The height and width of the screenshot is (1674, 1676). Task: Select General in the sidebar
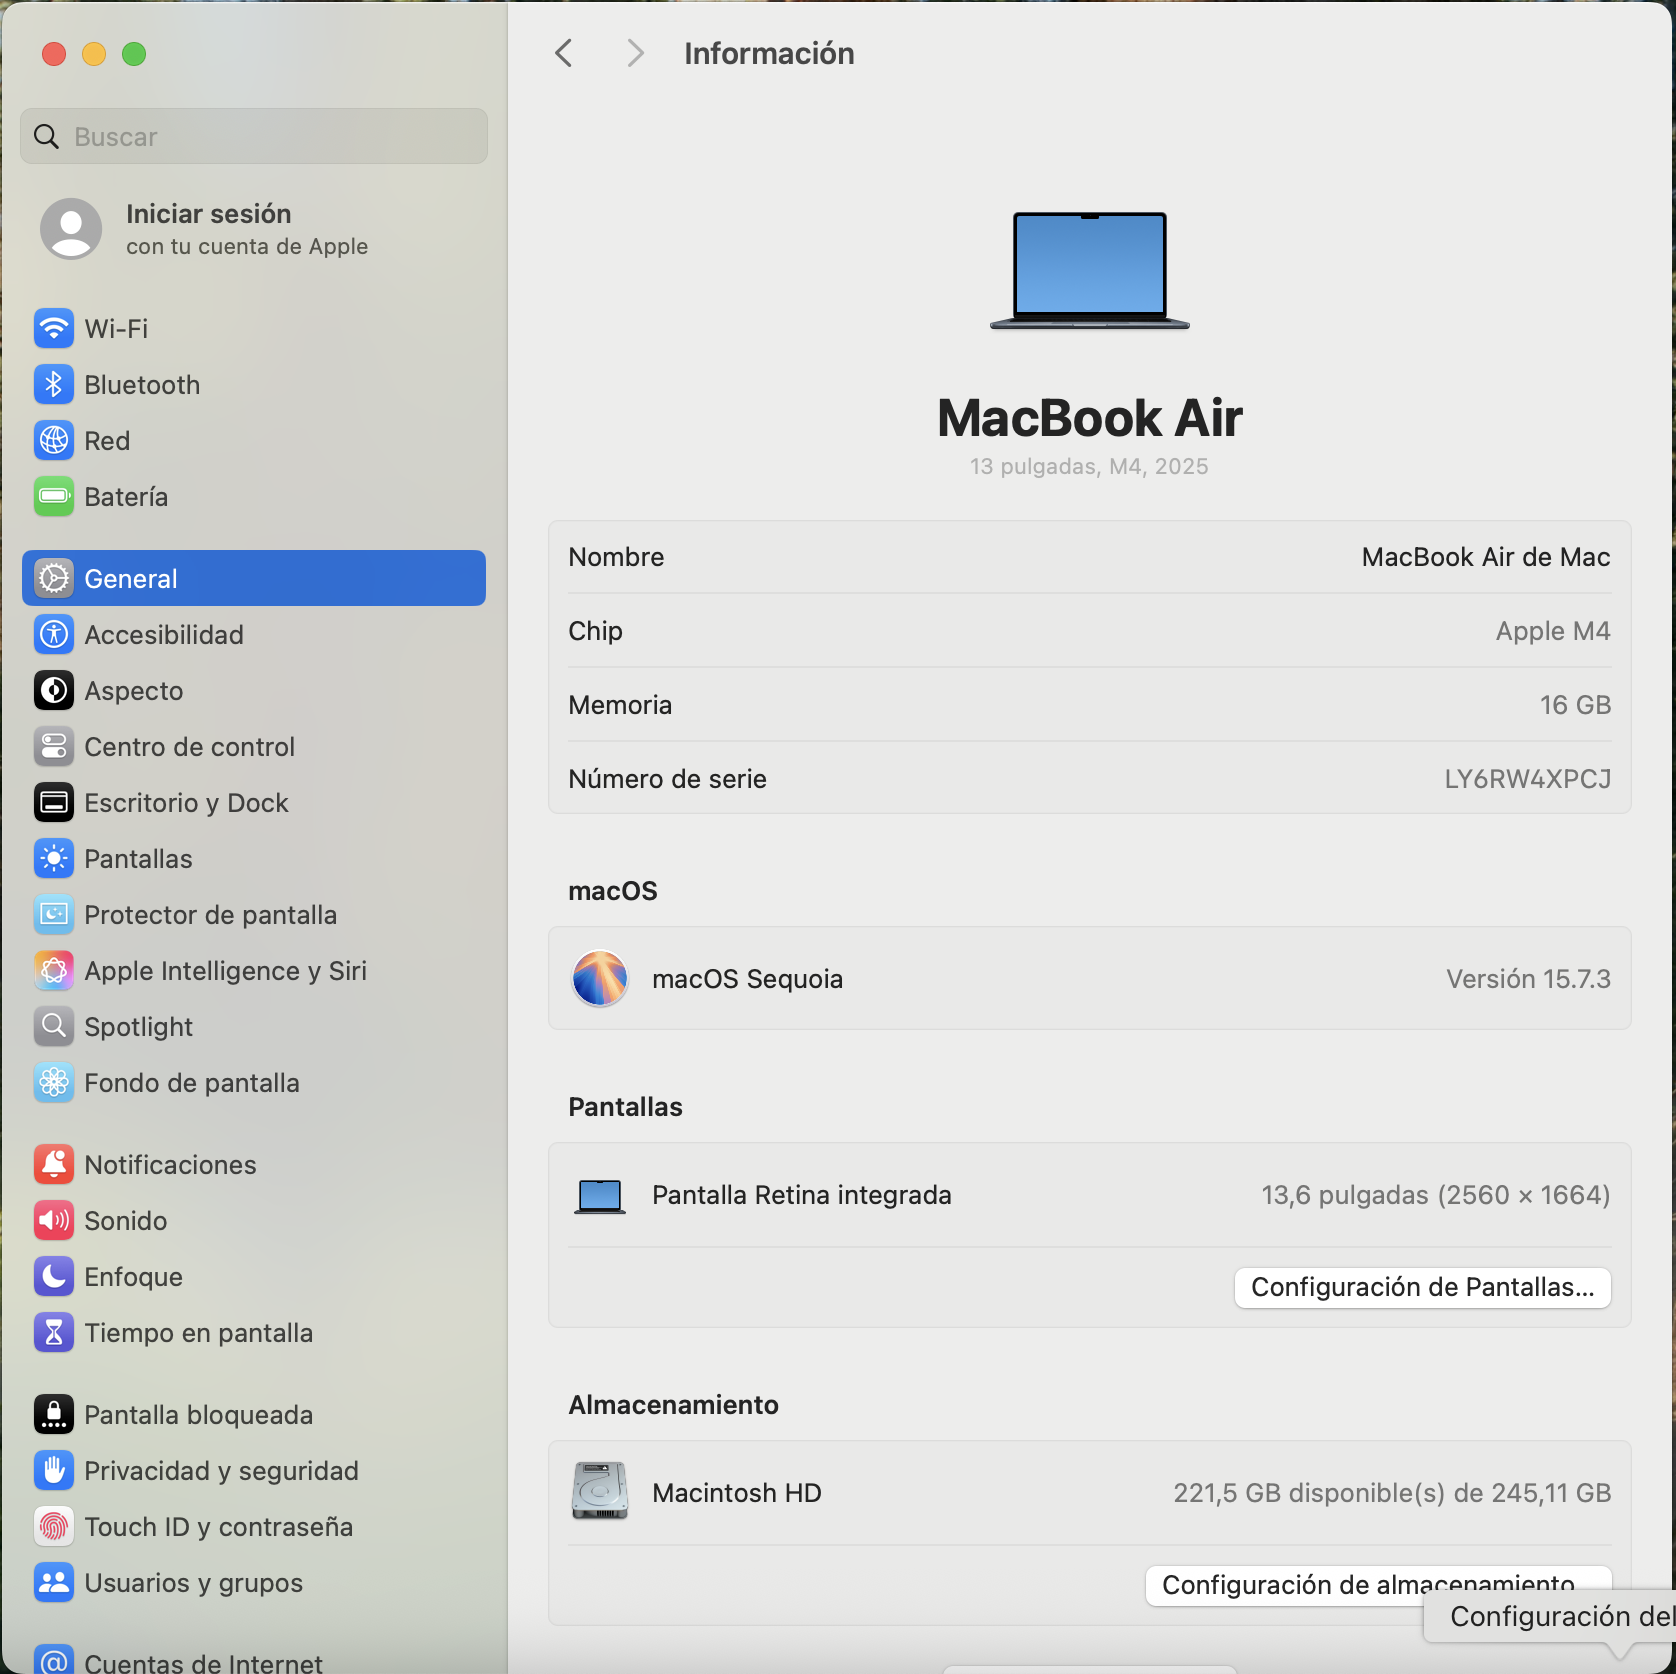(x=130, y=577)
